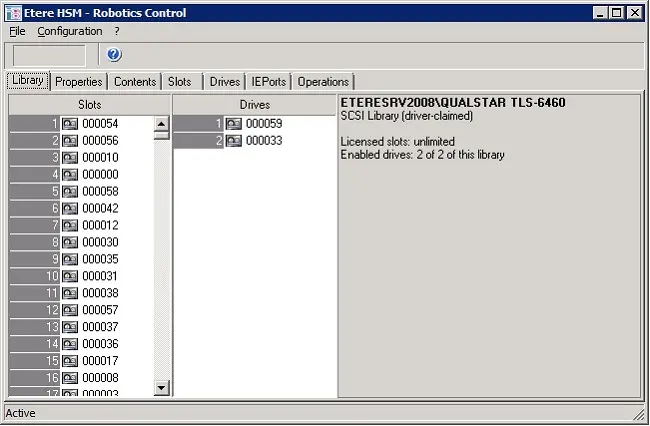
Task: Open the File menu
Action: click(x=17, y=31)
